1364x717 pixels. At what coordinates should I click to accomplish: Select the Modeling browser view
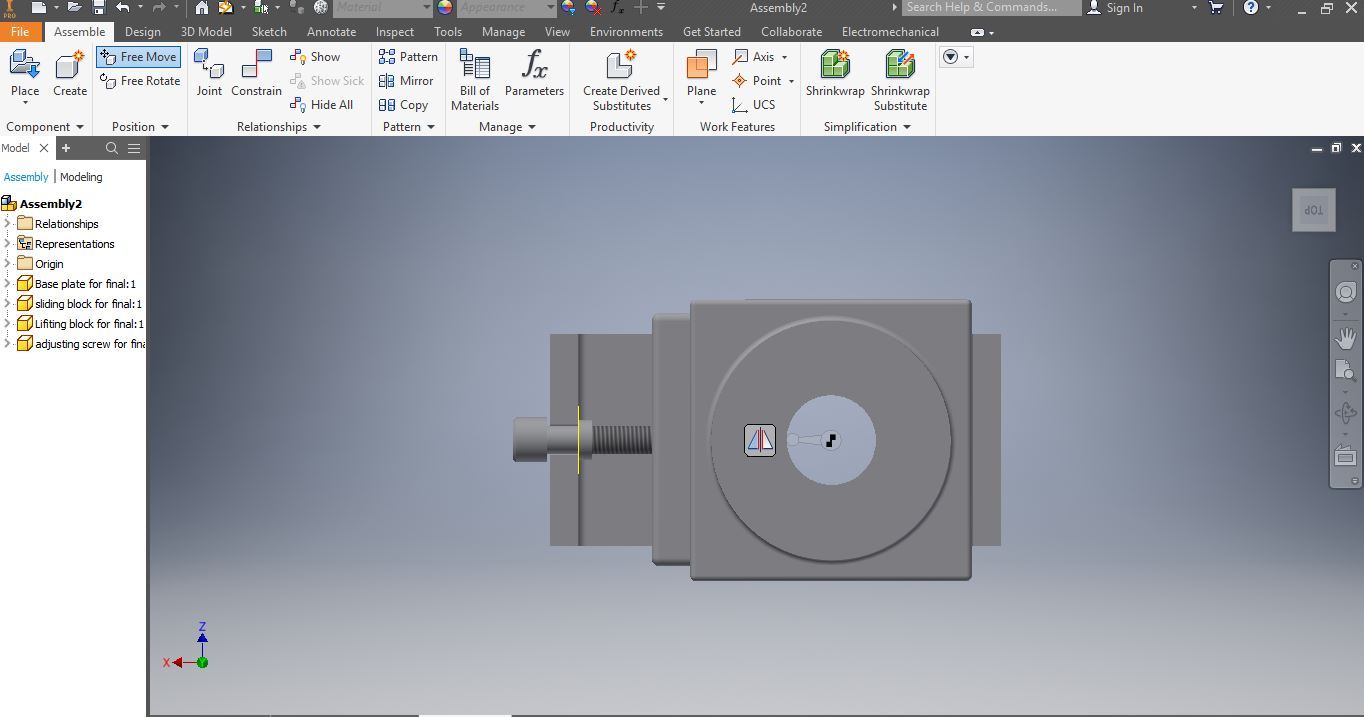(81, 177)
